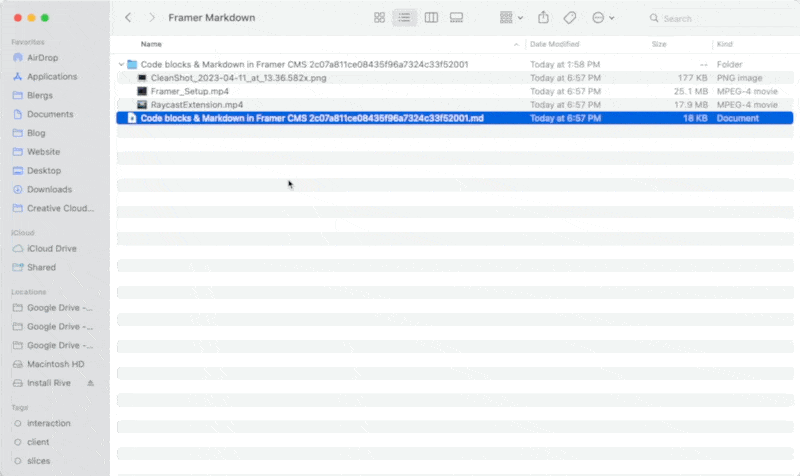Viewport: 800px width, 476px height.
Task: Click the Edit Tags icon
Action: pos(570,18)
